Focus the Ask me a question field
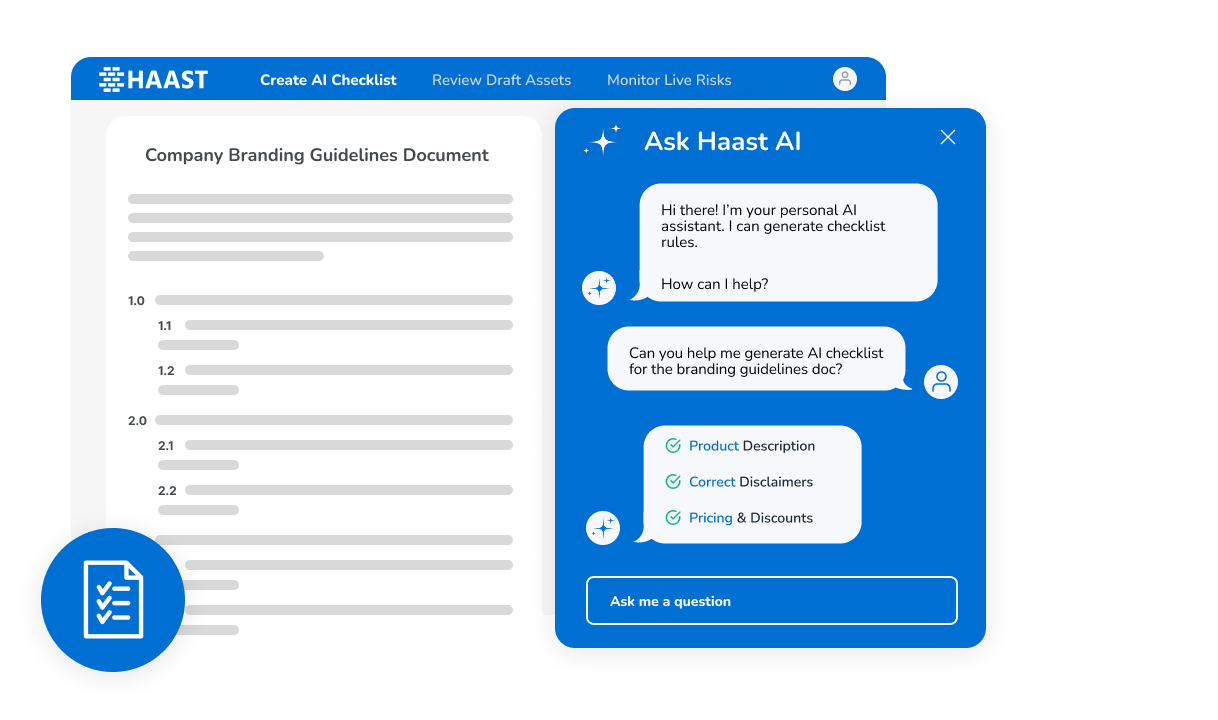The image size is (1218, 720). pos(771,601)
